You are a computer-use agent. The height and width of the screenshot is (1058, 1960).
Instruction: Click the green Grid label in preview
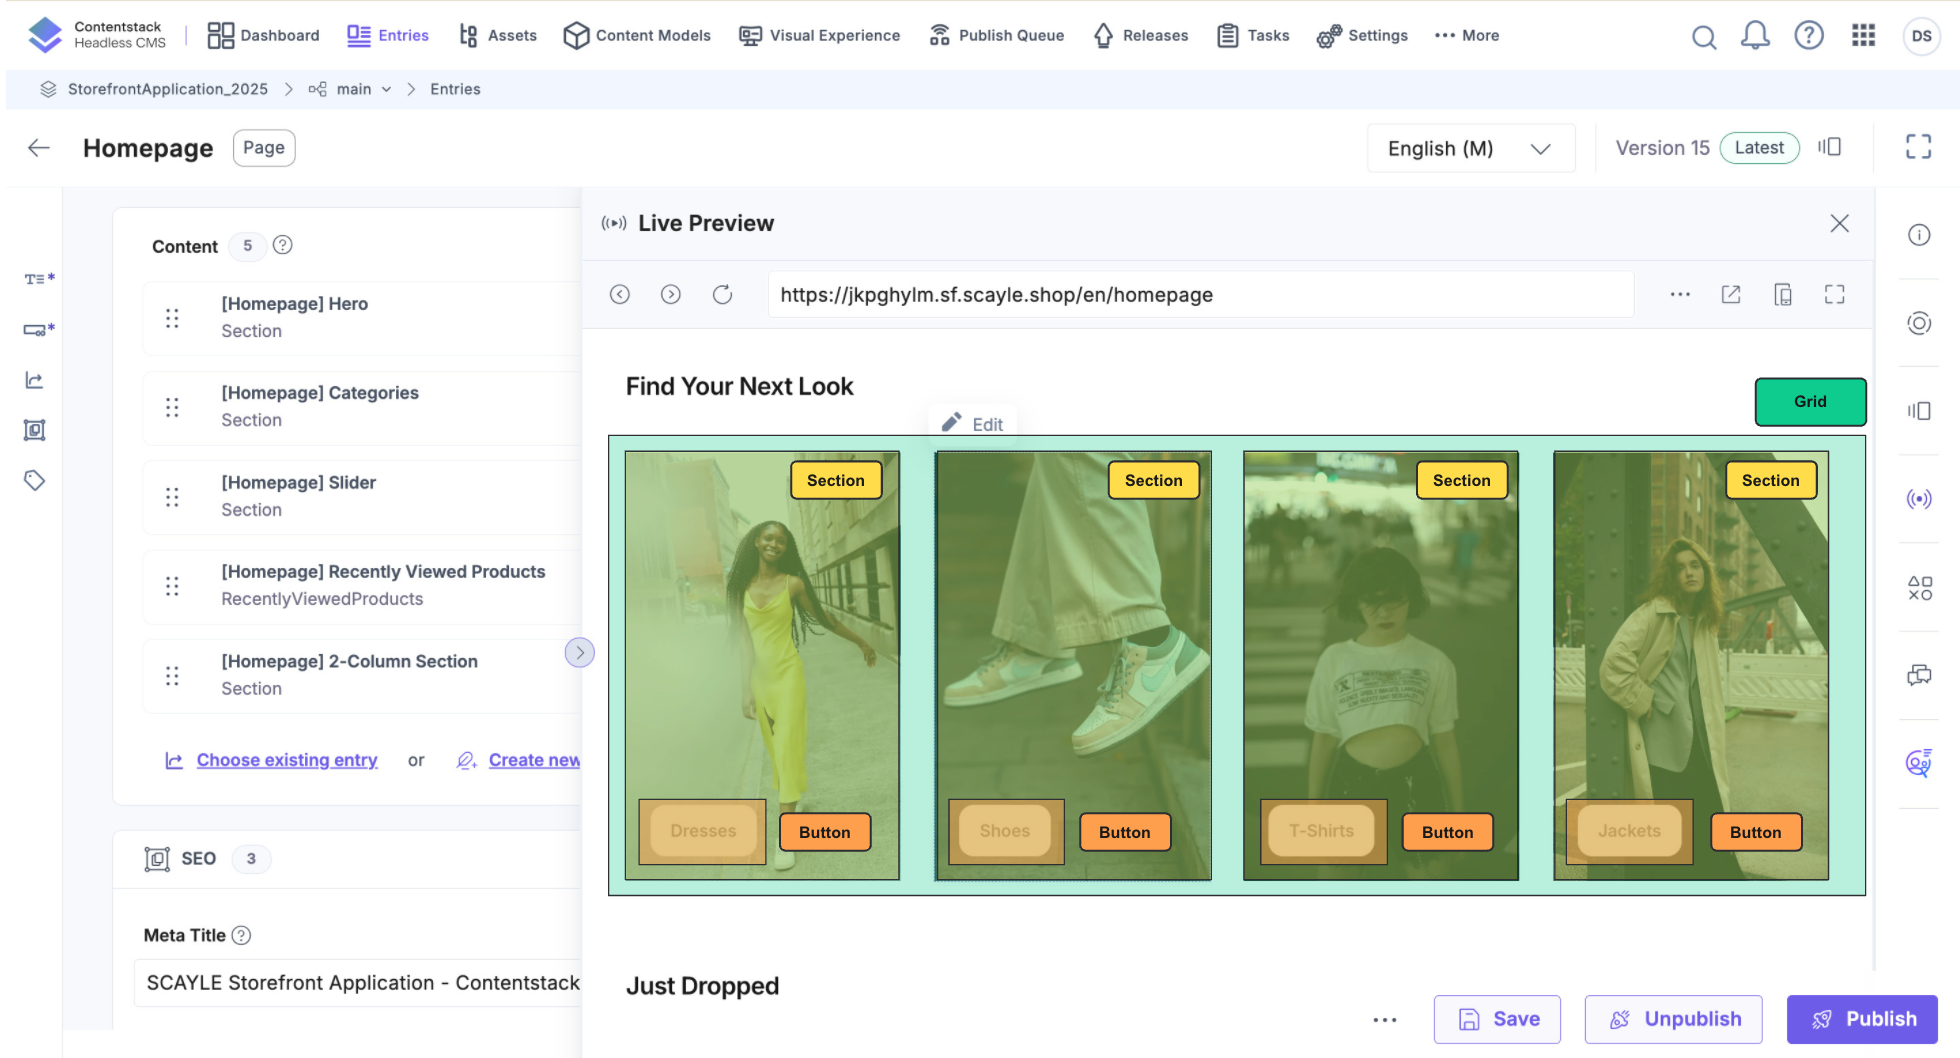(1809, 401)
